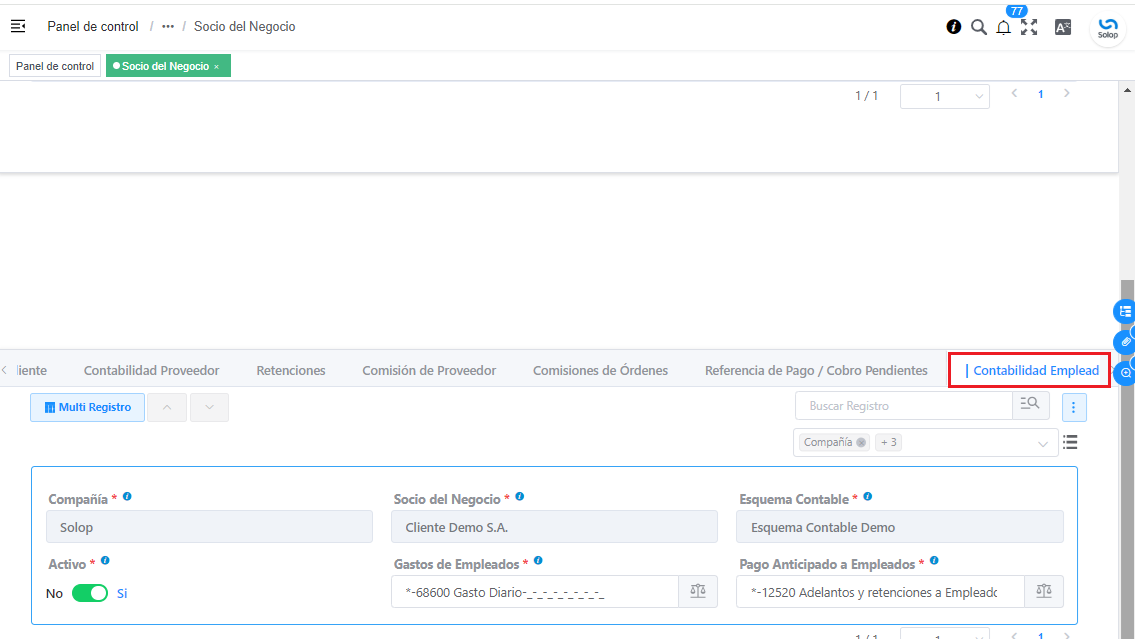Viewport: 1136px width, 639px height.
Task: Show info for Compañía field
Action: click(x=127, y=497)
